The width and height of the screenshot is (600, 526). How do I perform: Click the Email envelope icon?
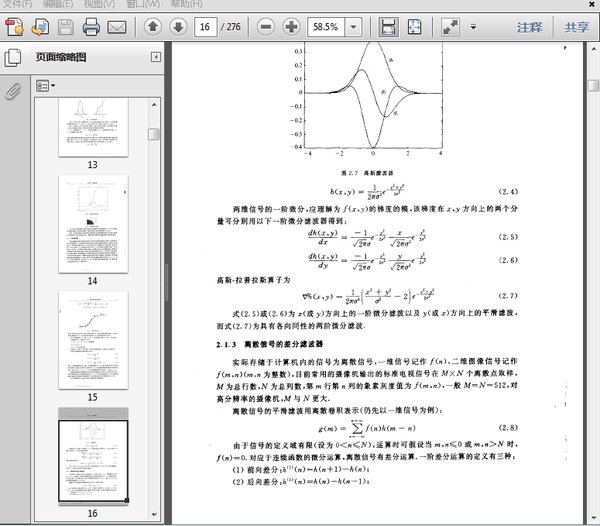pyautogui.click(x=116, y=25)
